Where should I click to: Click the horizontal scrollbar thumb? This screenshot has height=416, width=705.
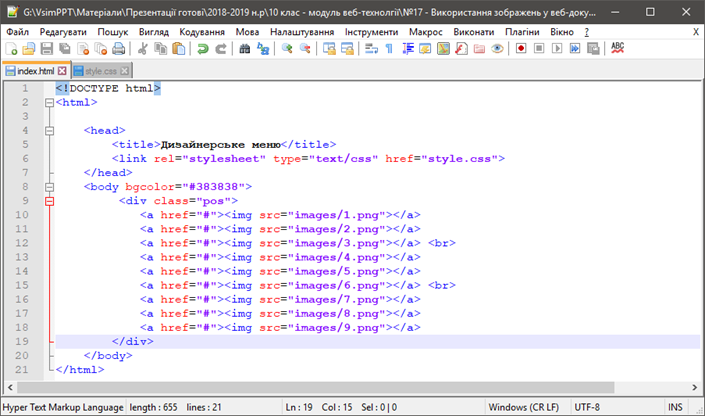[x=316, y=387]
